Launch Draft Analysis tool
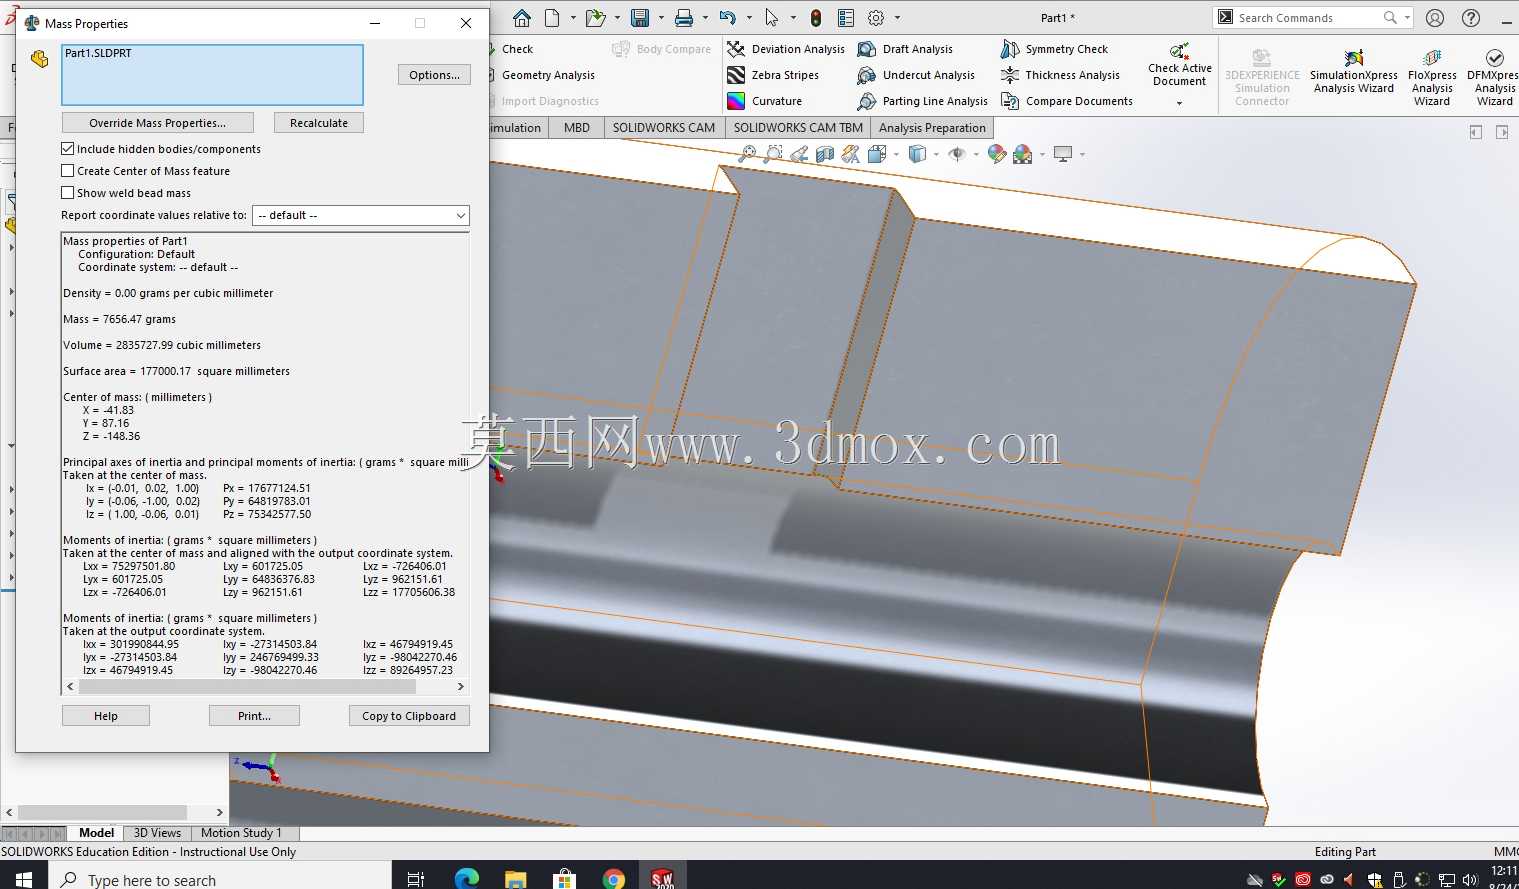The width and height of the screenshot is (1519, 889). point(905,49)
